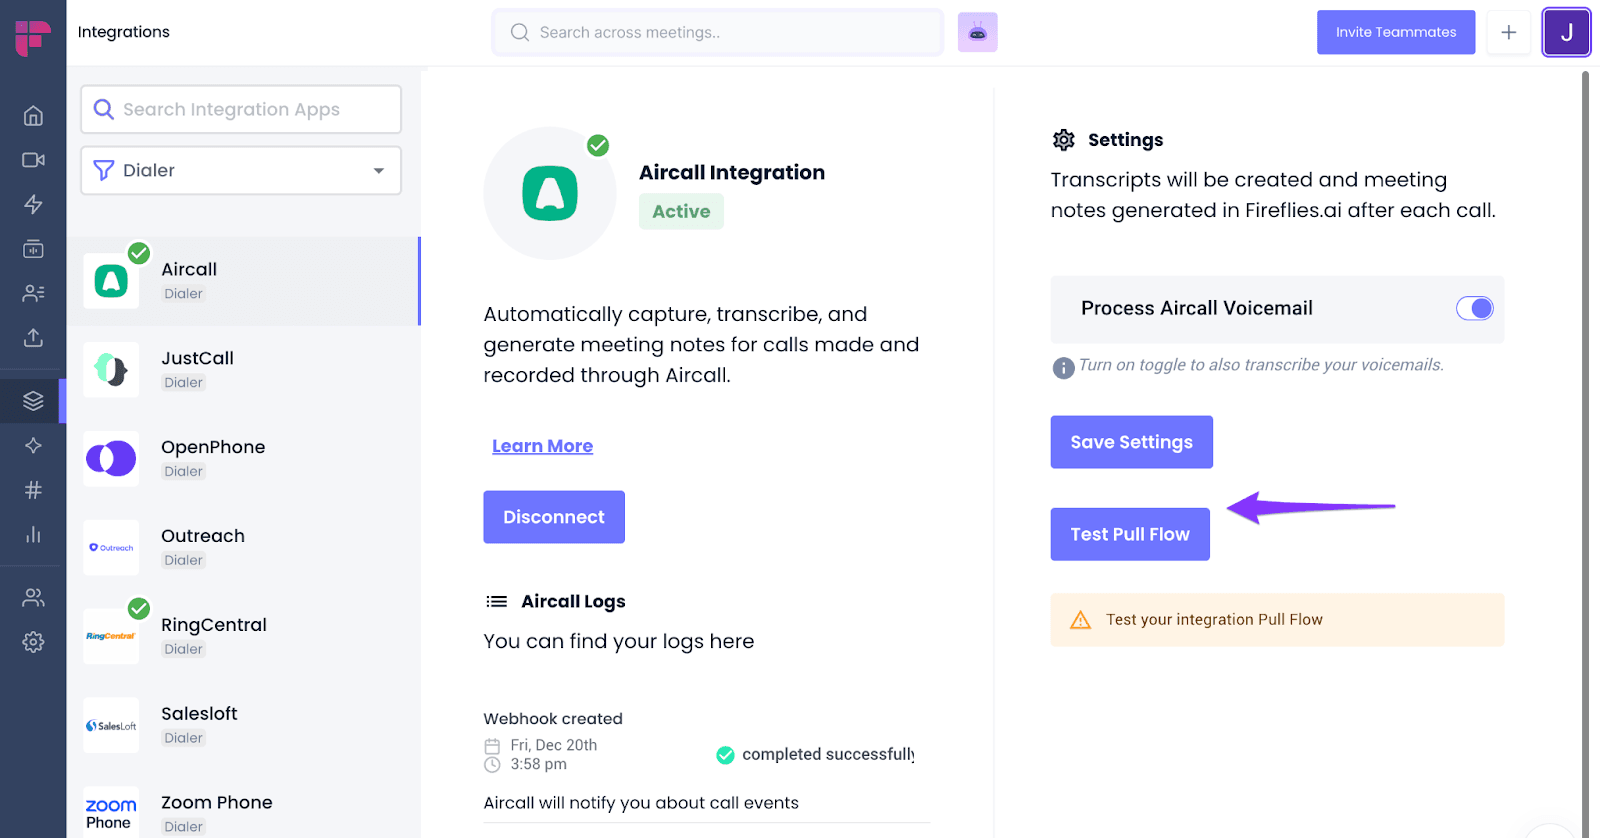Focus the Search Integration Apps field
Screen dimensions: 1600x838
coord(241,109)
